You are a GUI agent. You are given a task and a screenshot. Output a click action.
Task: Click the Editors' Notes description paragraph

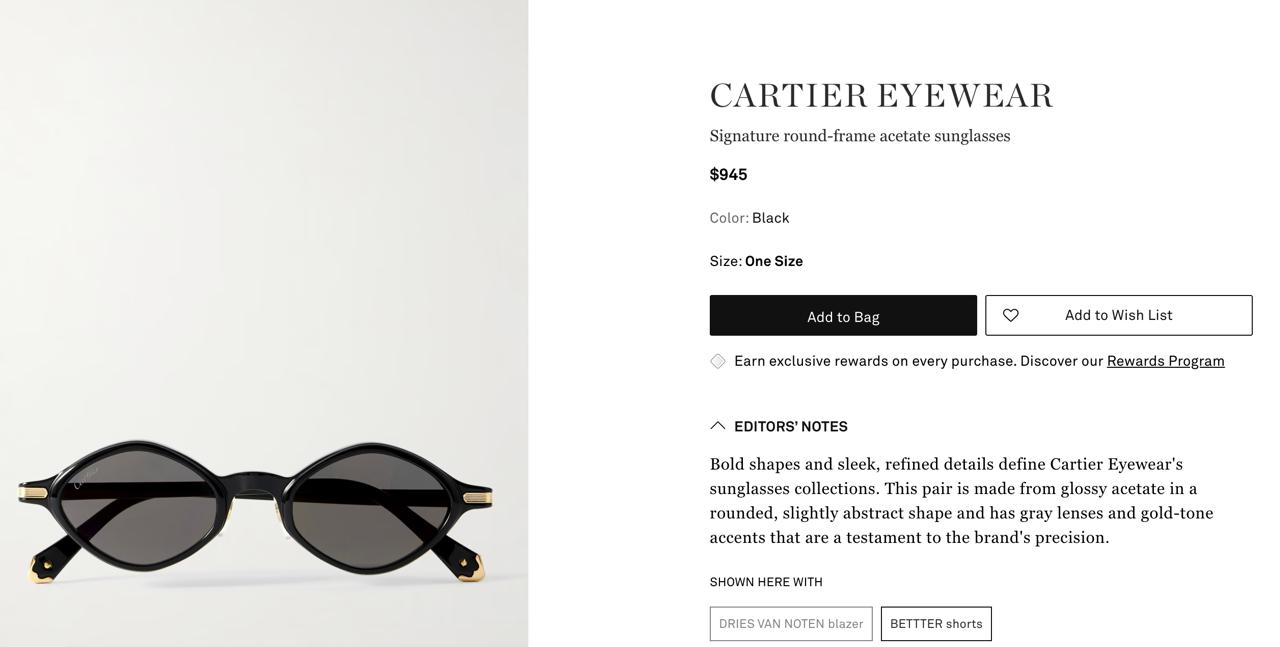(961, 501)
